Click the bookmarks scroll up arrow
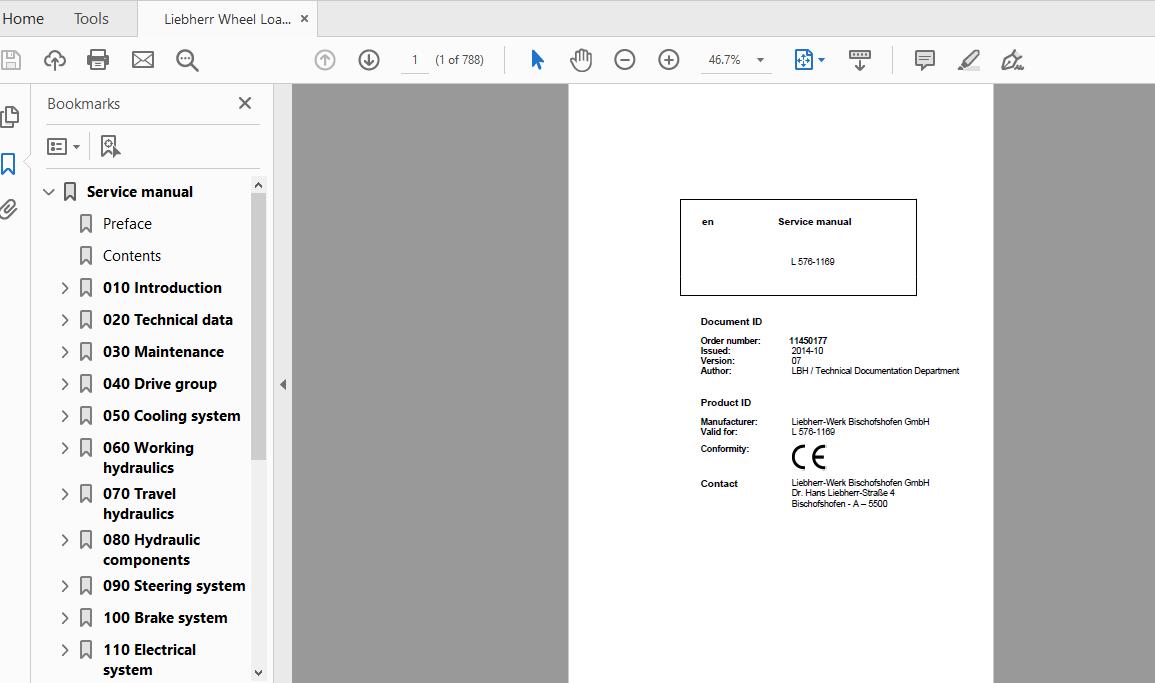1155x683 pixels. point(258,185)
